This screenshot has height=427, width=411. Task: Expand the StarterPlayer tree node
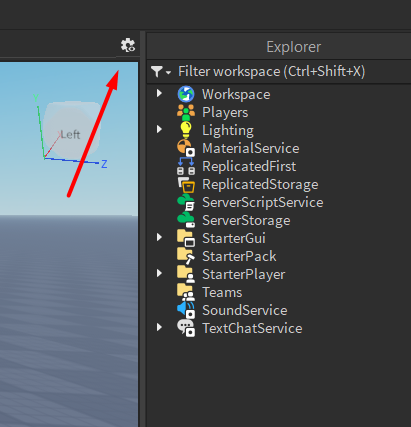pos(159,273)
